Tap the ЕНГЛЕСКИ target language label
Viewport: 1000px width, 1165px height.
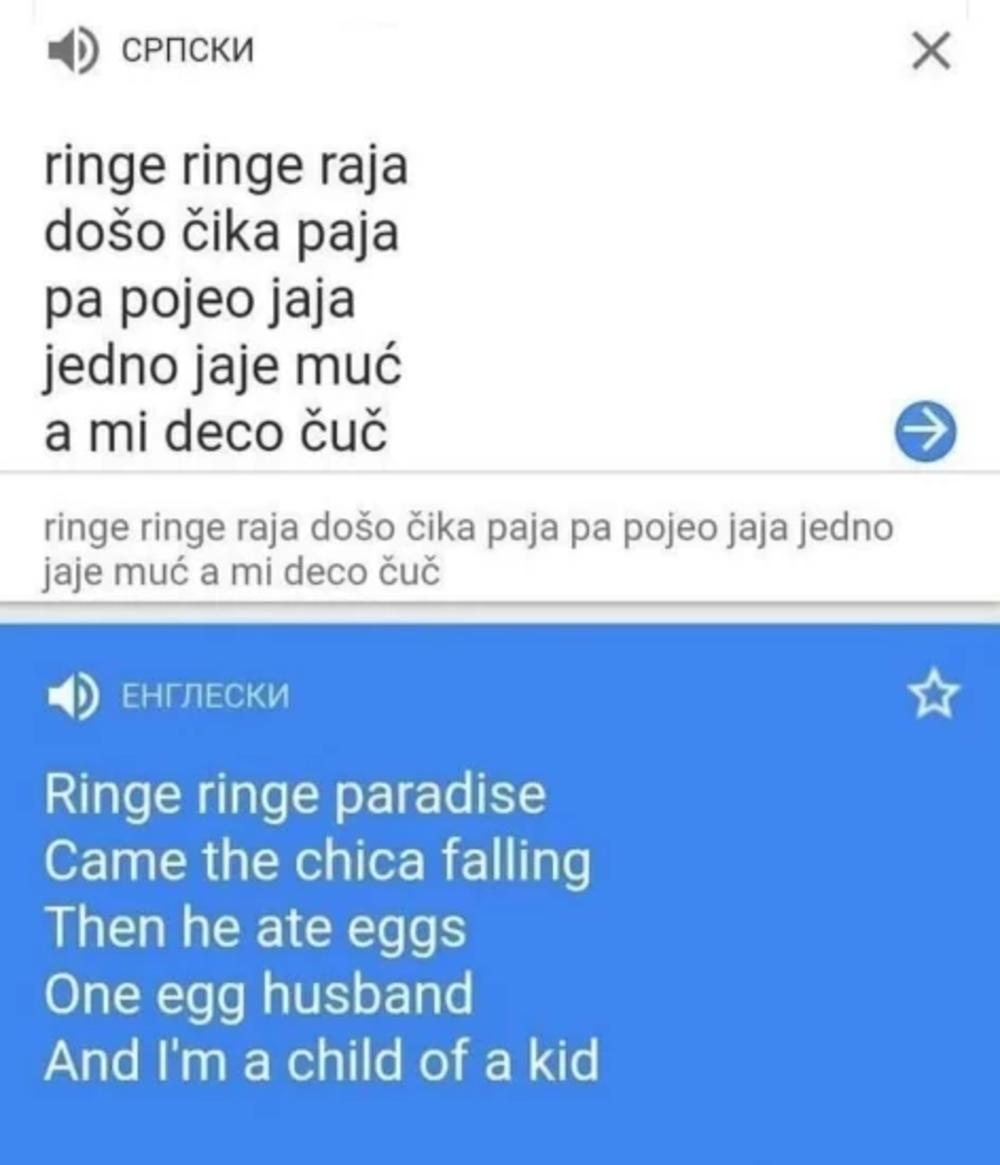coord(204,695)
